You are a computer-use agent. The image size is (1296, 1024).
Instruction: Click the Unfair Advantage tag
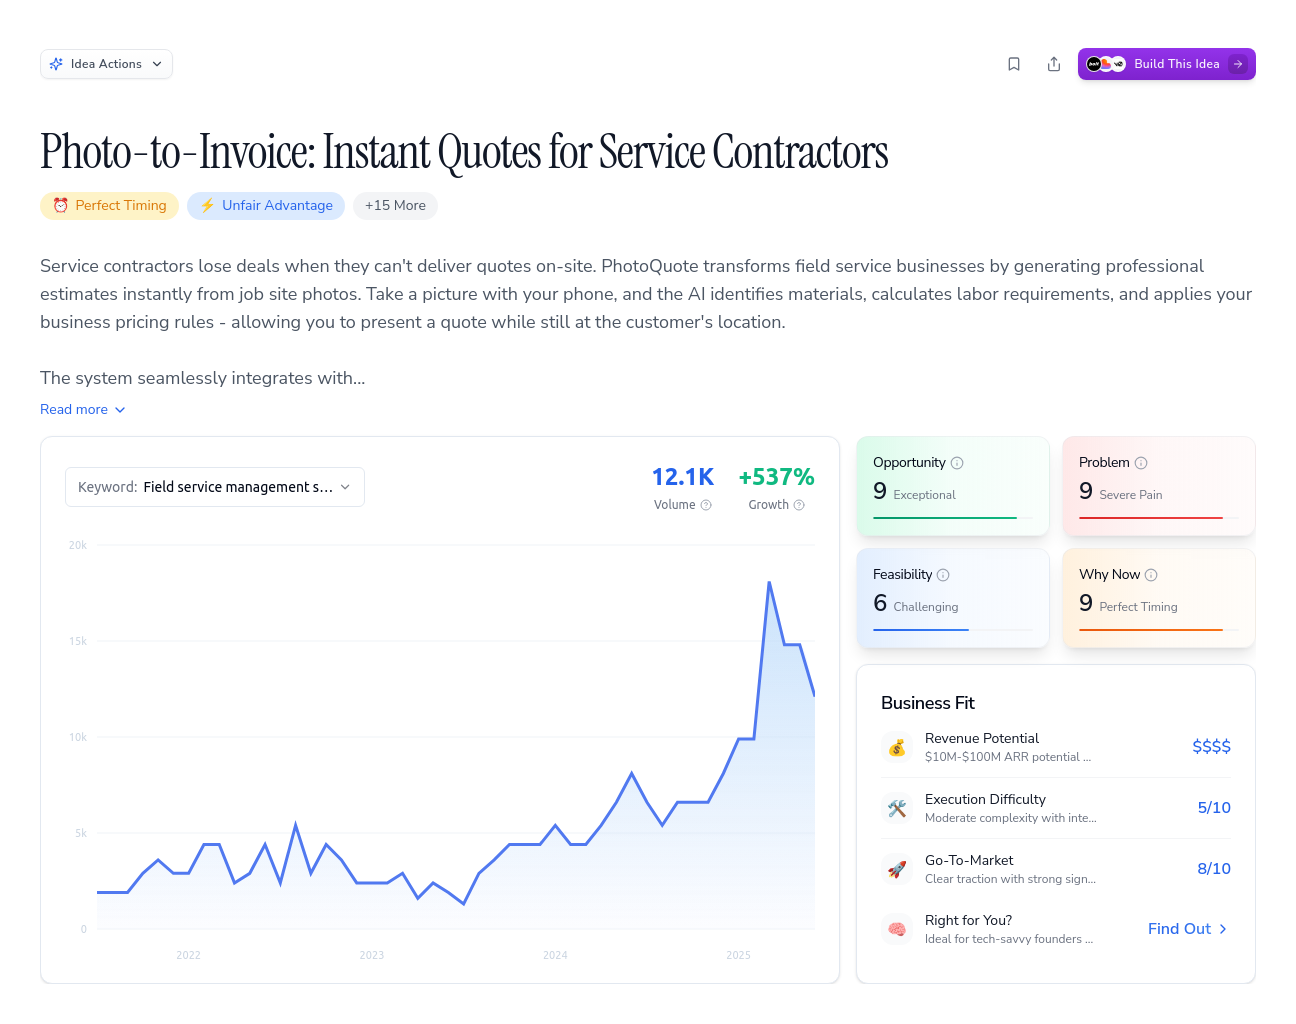click(266, 205)
